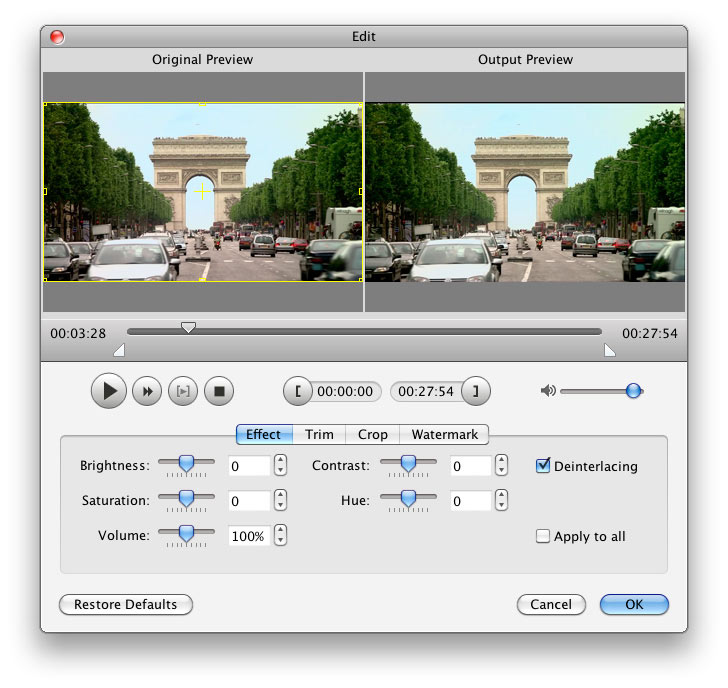Screen dimensions: 728x688
Task: Increase Saturation with the stepper up arrow
Action: [x=280, y=495]
